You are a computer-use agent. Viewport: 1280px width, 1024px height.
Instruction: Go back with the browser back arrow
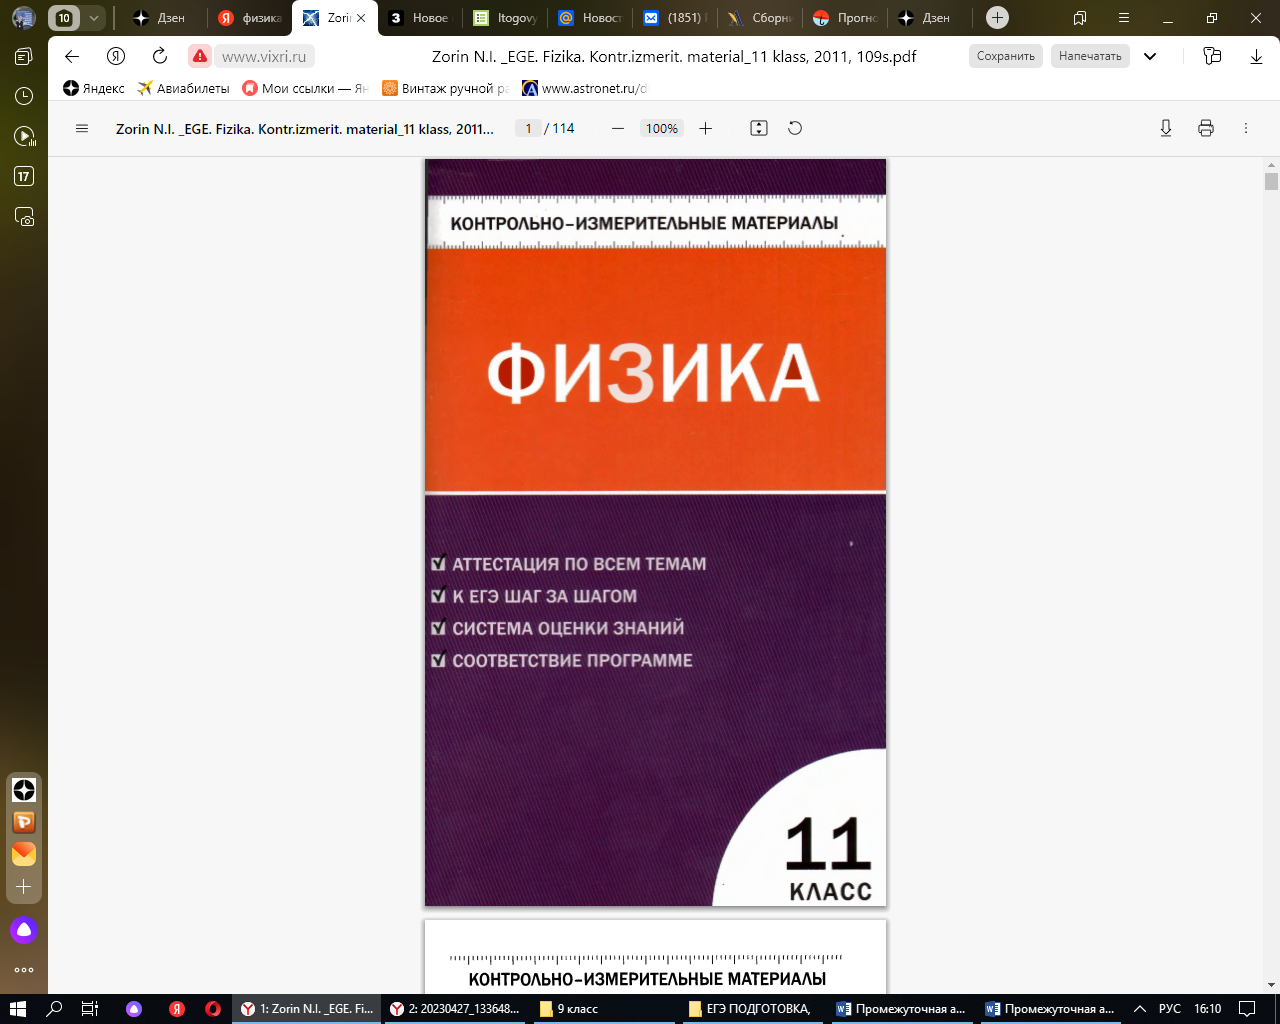click(72, 56)
